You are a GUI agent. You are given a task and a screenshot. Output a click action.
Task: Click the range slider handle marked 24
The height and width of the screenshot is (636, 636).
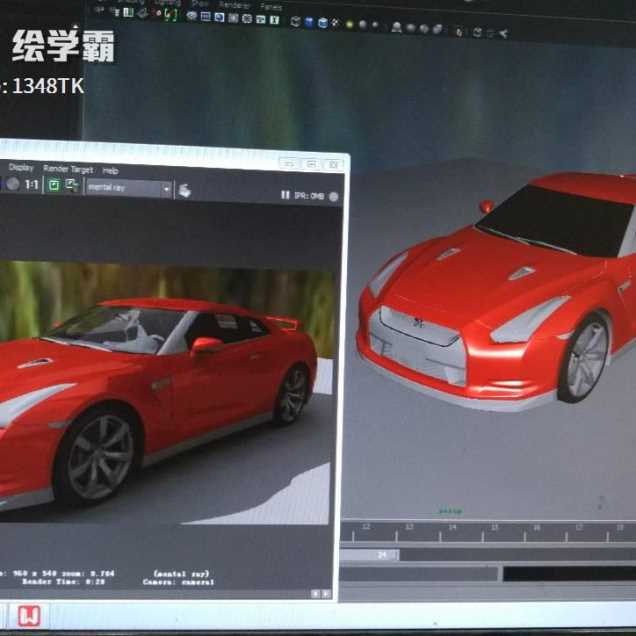370,554
